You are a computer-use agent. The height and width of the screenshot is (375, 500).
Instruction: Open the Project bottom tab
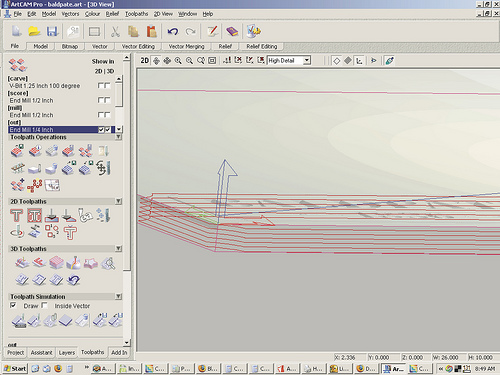pyautogui.click(x=15, y=353)
